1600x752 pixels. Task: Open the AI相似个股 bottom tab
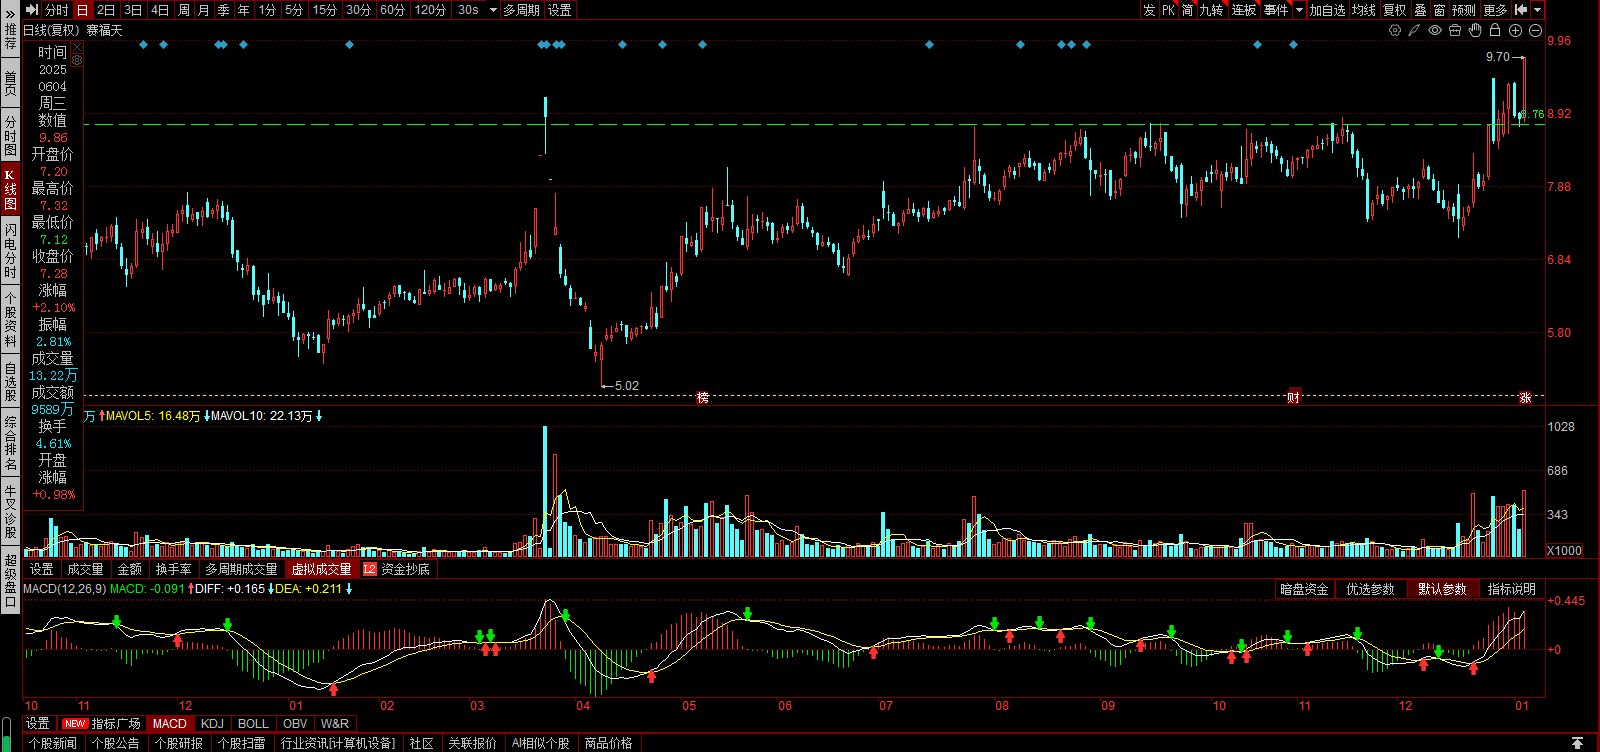coord(541,743)
